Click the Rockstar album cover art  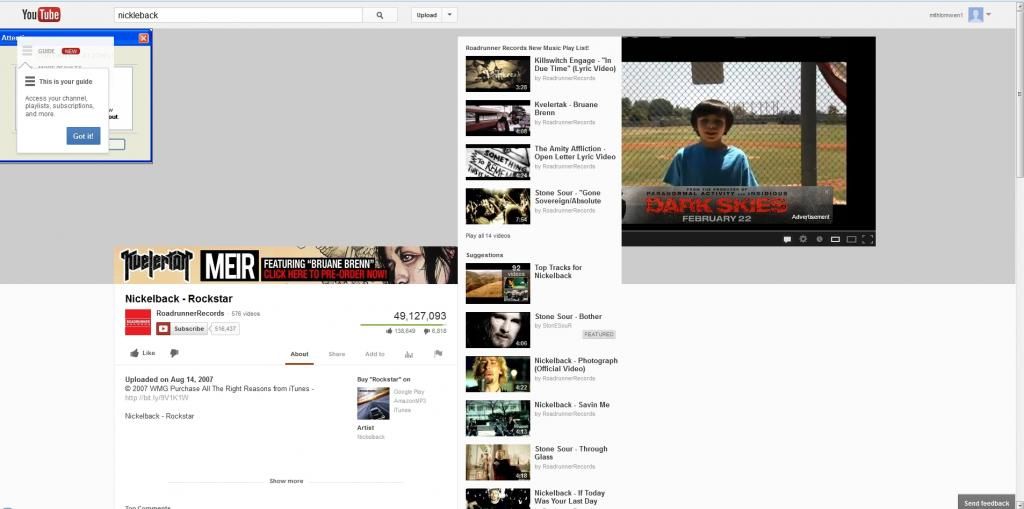click(373, 403)
